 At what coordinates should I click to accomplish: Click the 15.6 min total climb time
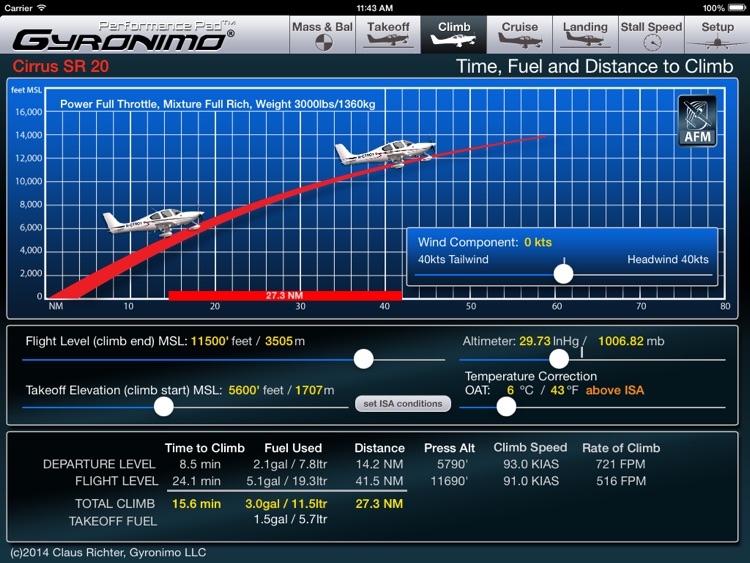197,504
